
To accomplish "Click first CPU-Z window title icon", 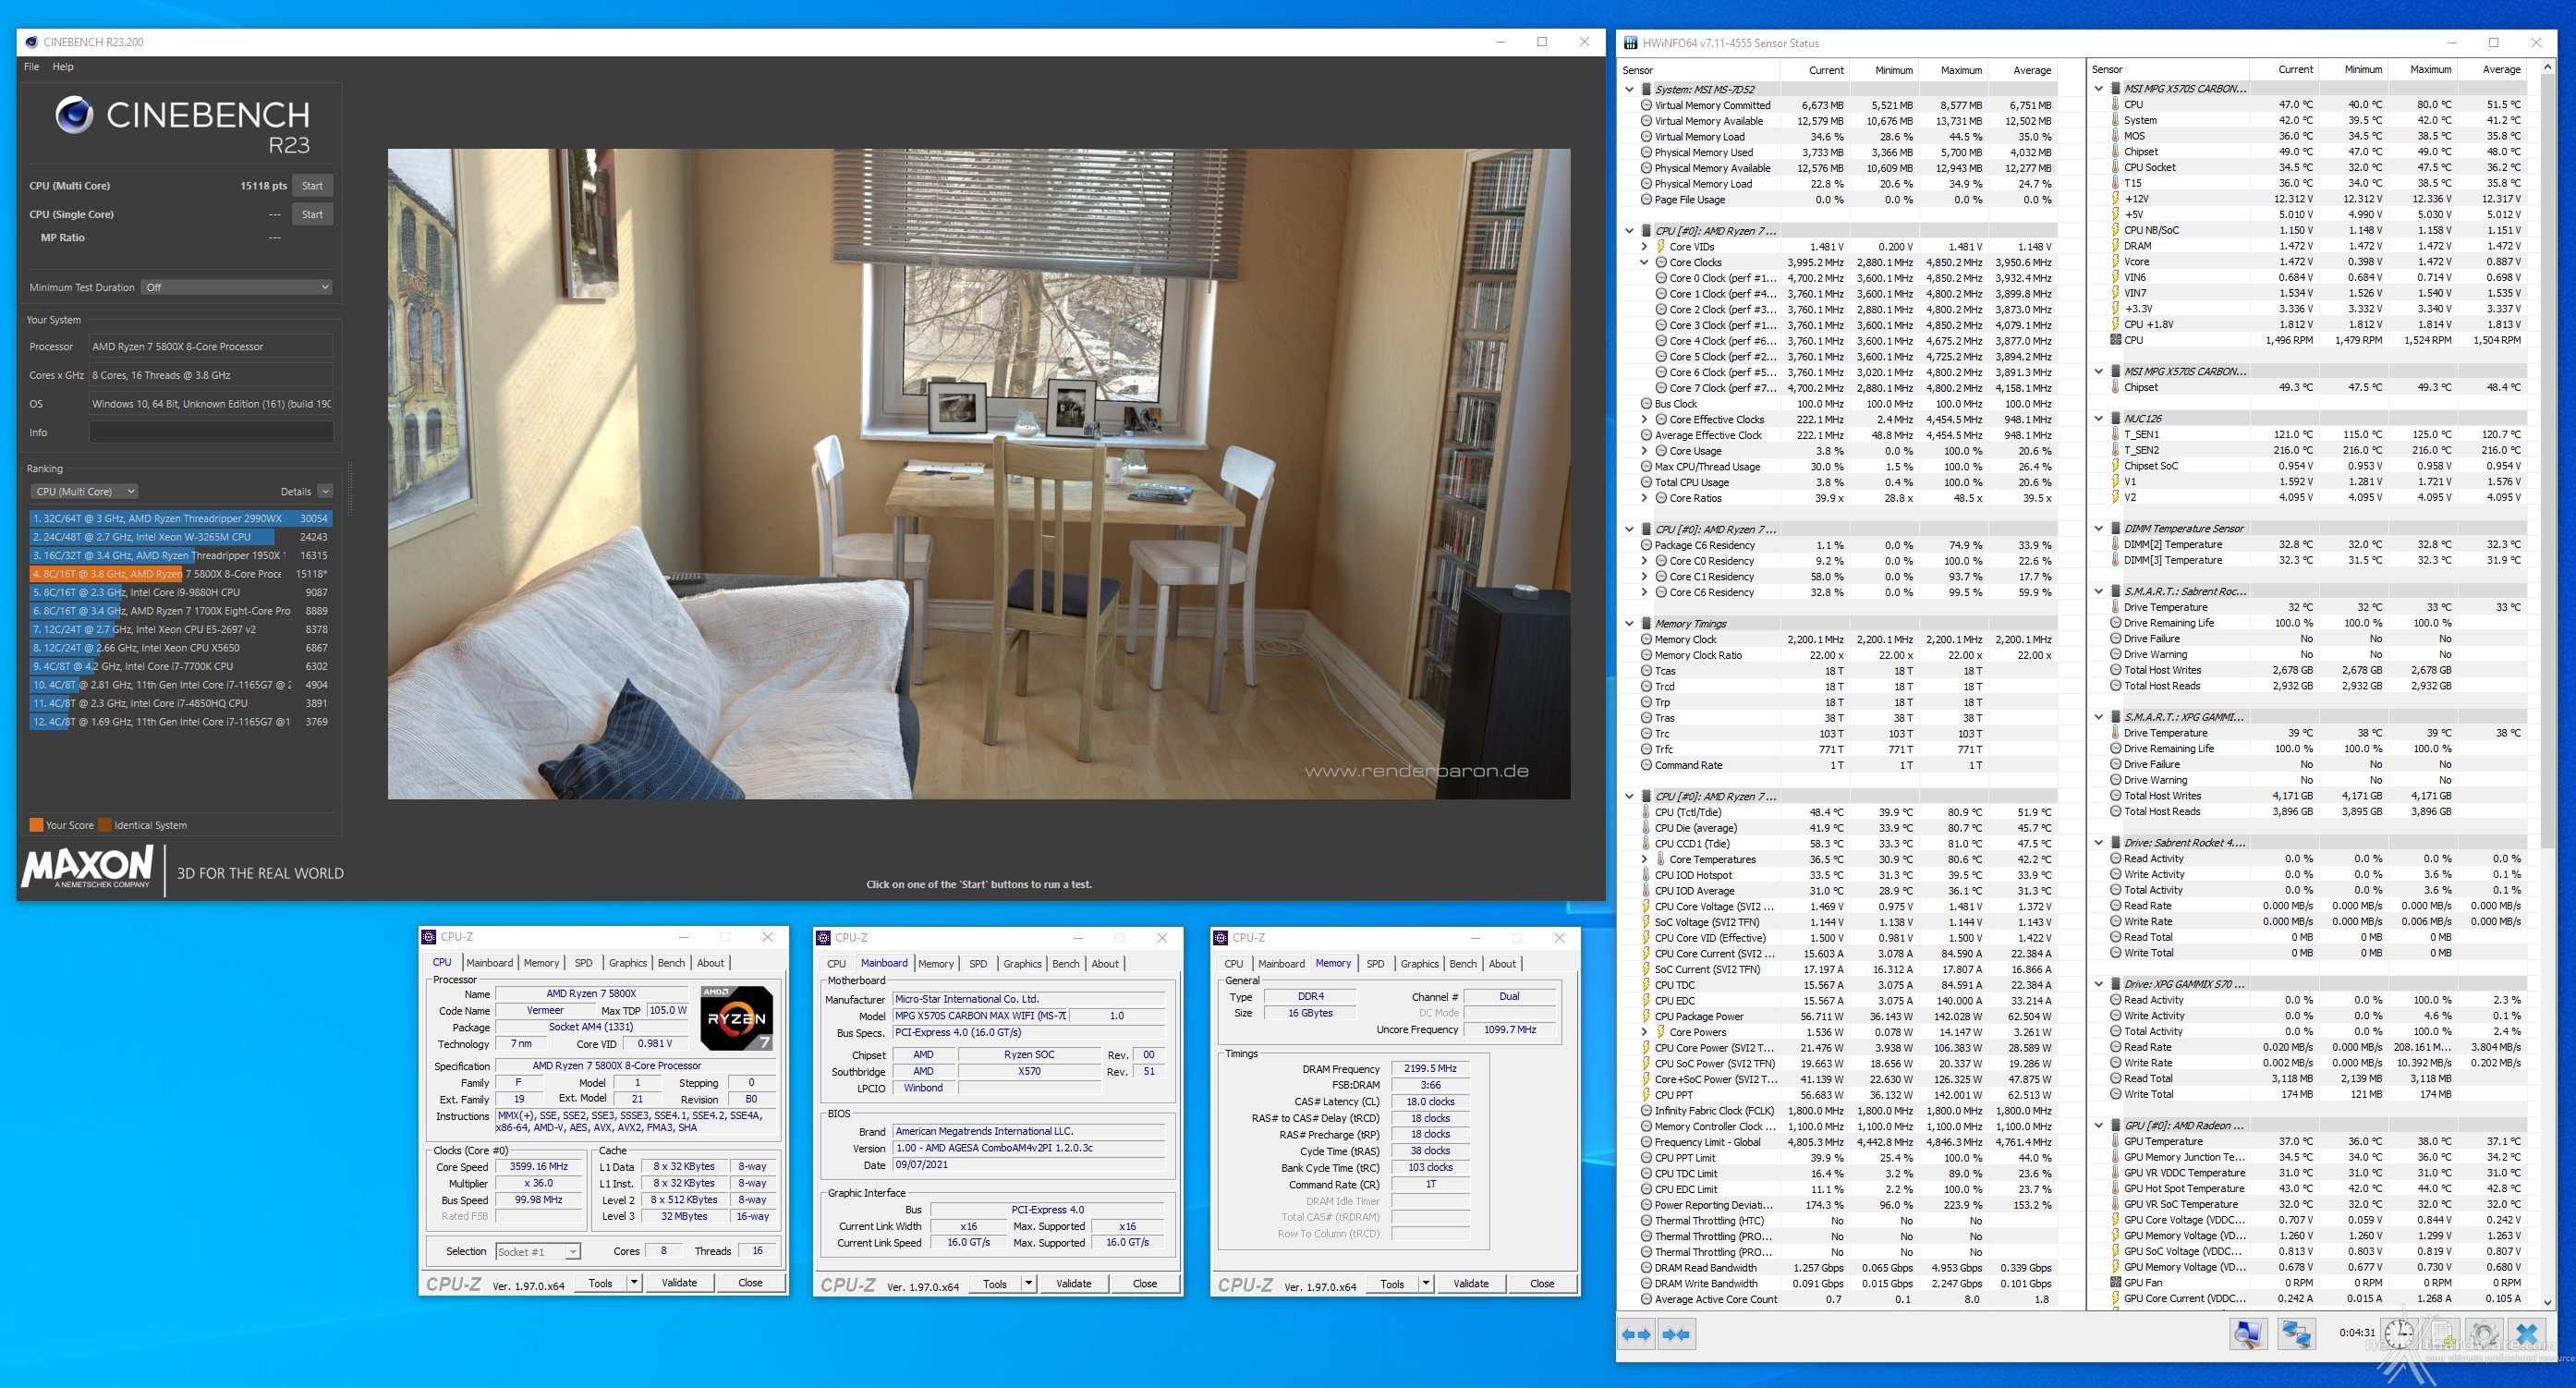I will (430, 937).
